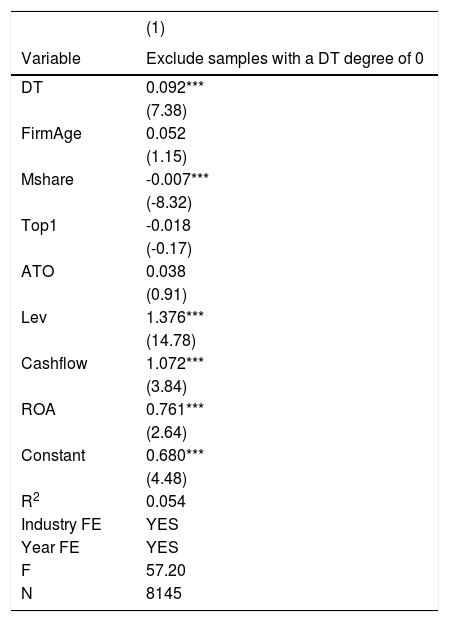Click the Cashflow row label
449x622 pixels.
pos(54,363)
